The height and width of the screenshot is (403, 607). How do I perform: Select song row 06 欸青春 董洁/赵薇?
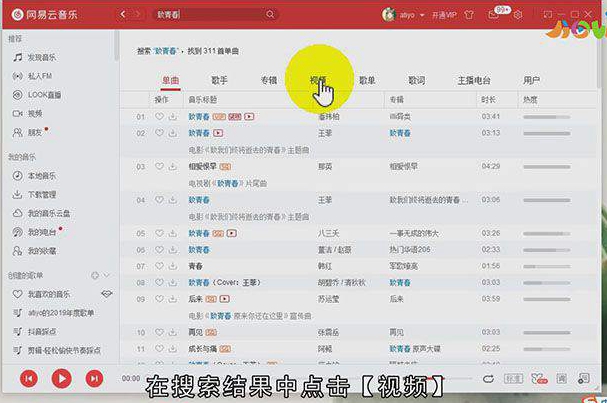(x=358, y=250)
